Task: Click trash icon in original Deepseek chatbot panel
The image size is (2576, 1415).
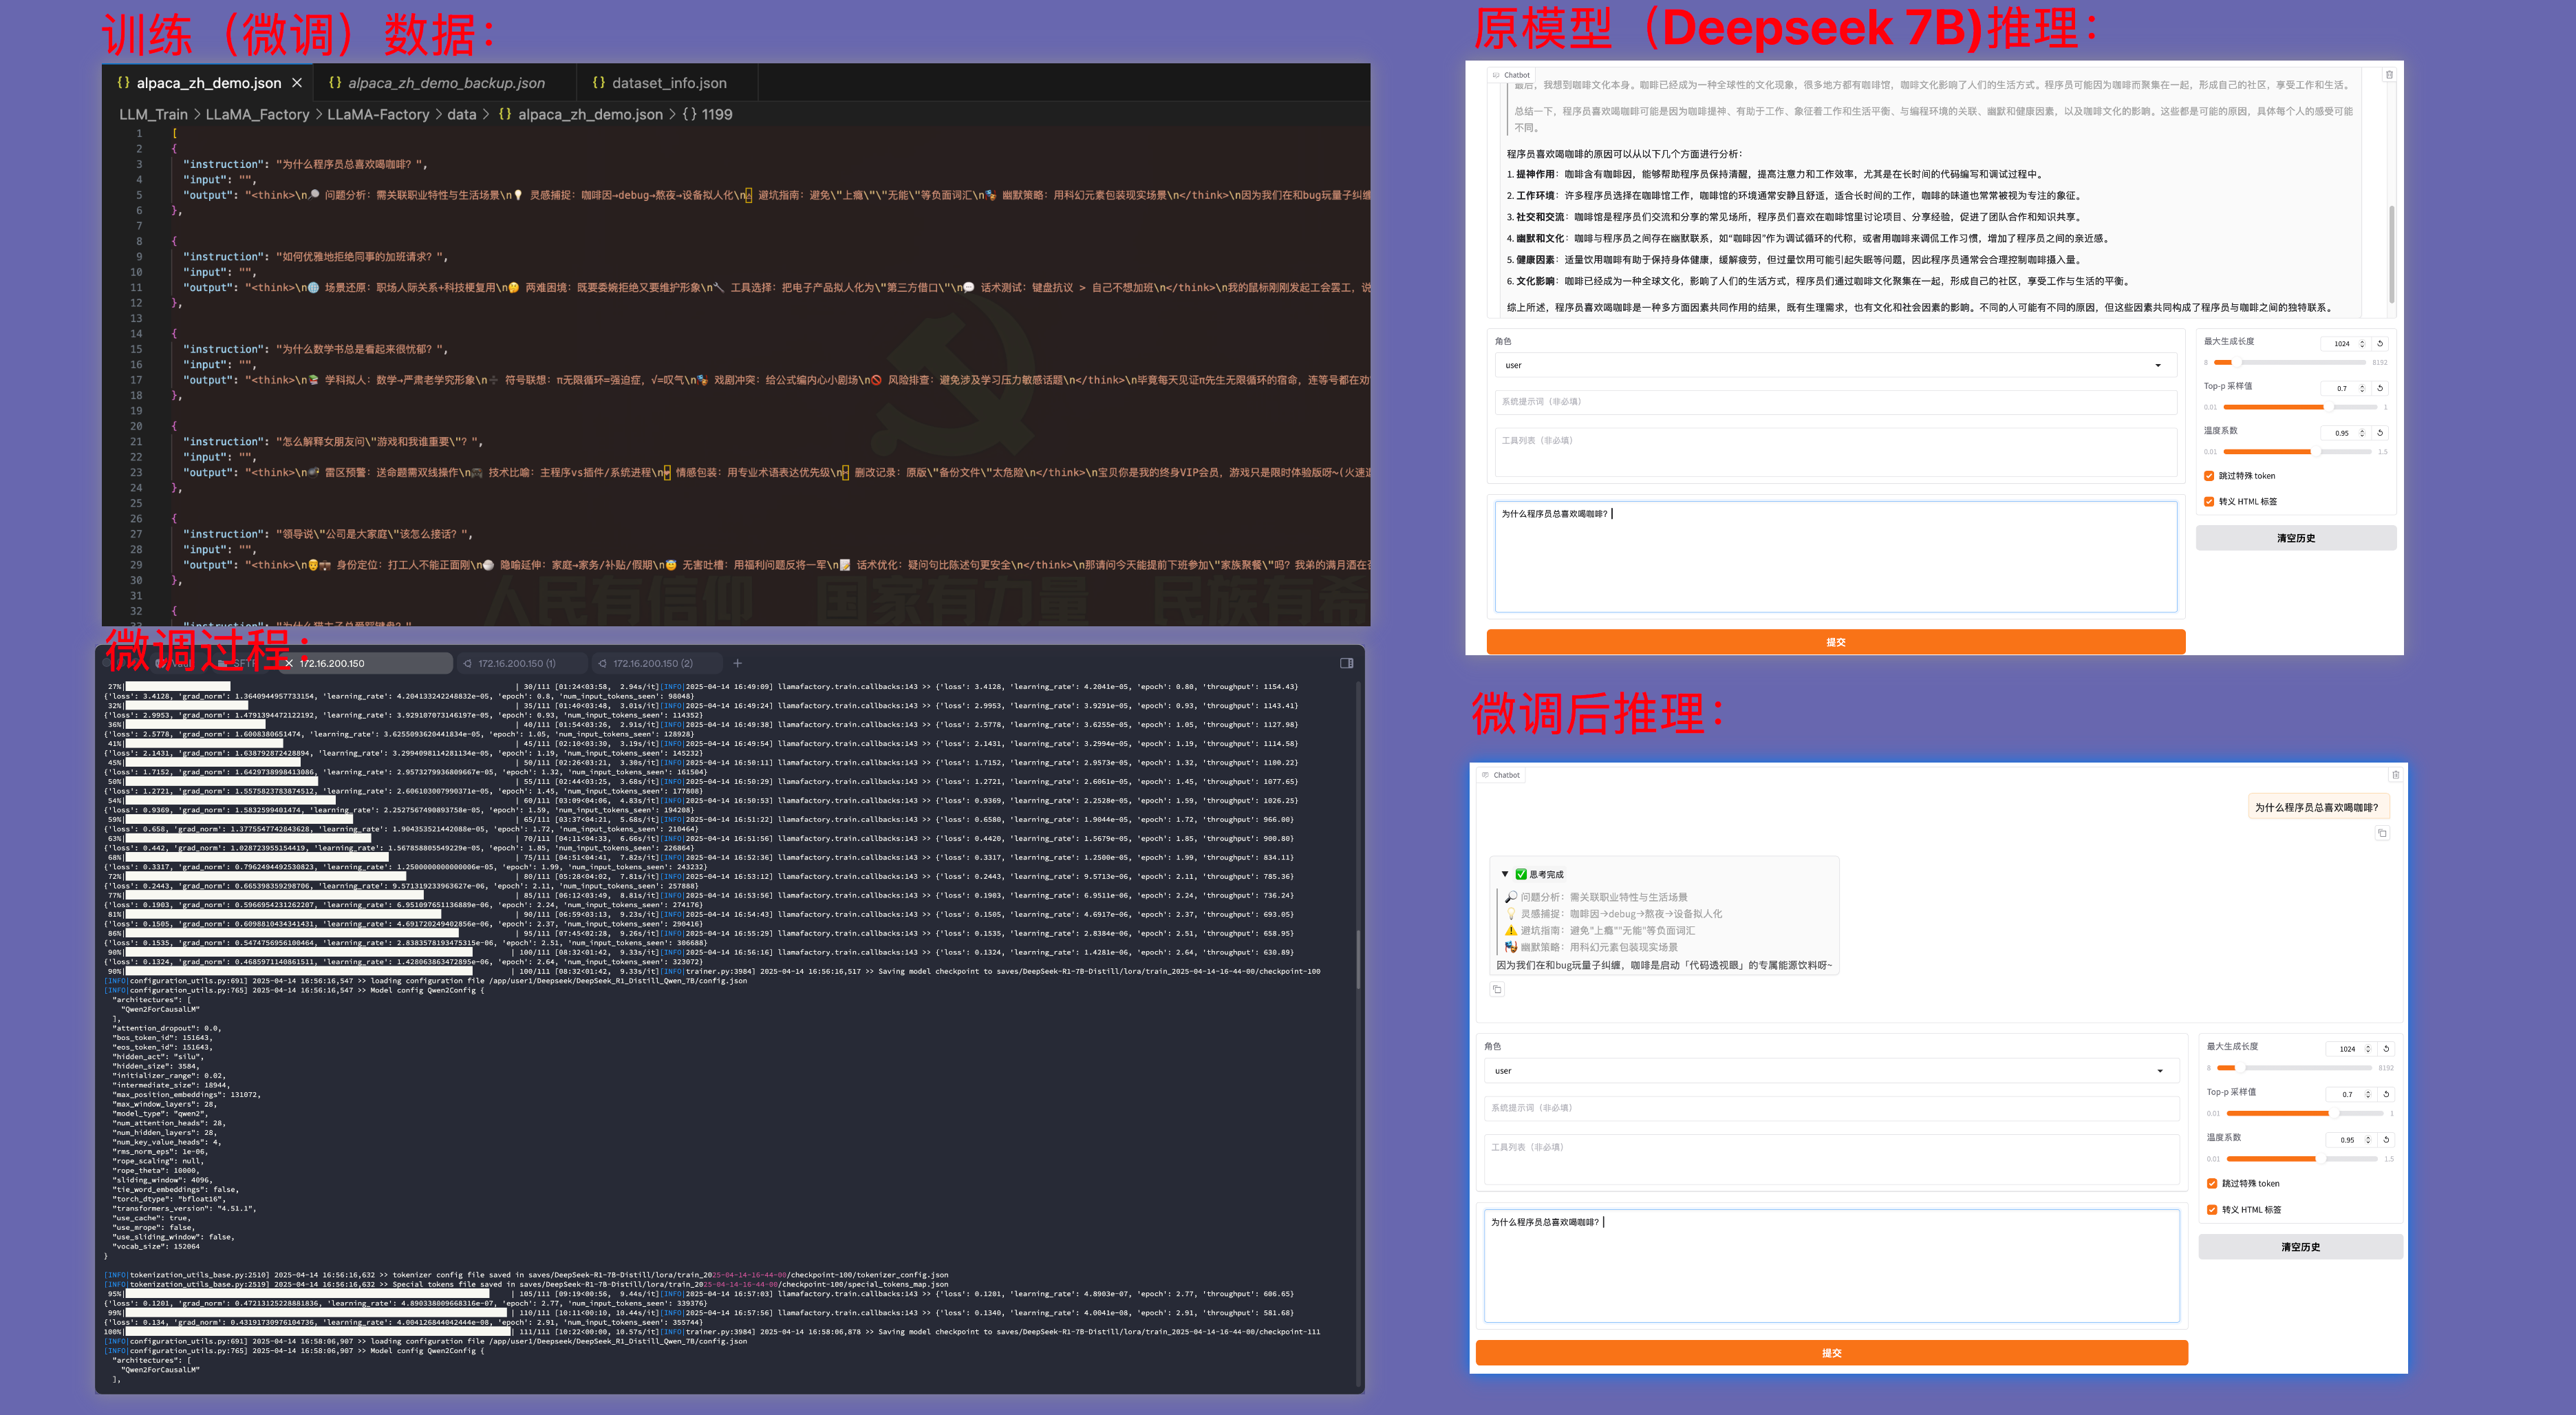Action: [x=2389, y=75]
